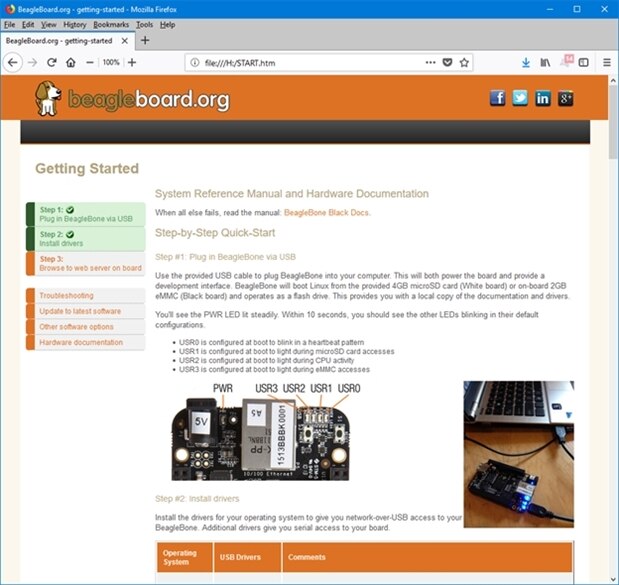Open page actions three-dot menu
Screen dimensions: 619x585
pyautogui.click(x=430, y=63)
